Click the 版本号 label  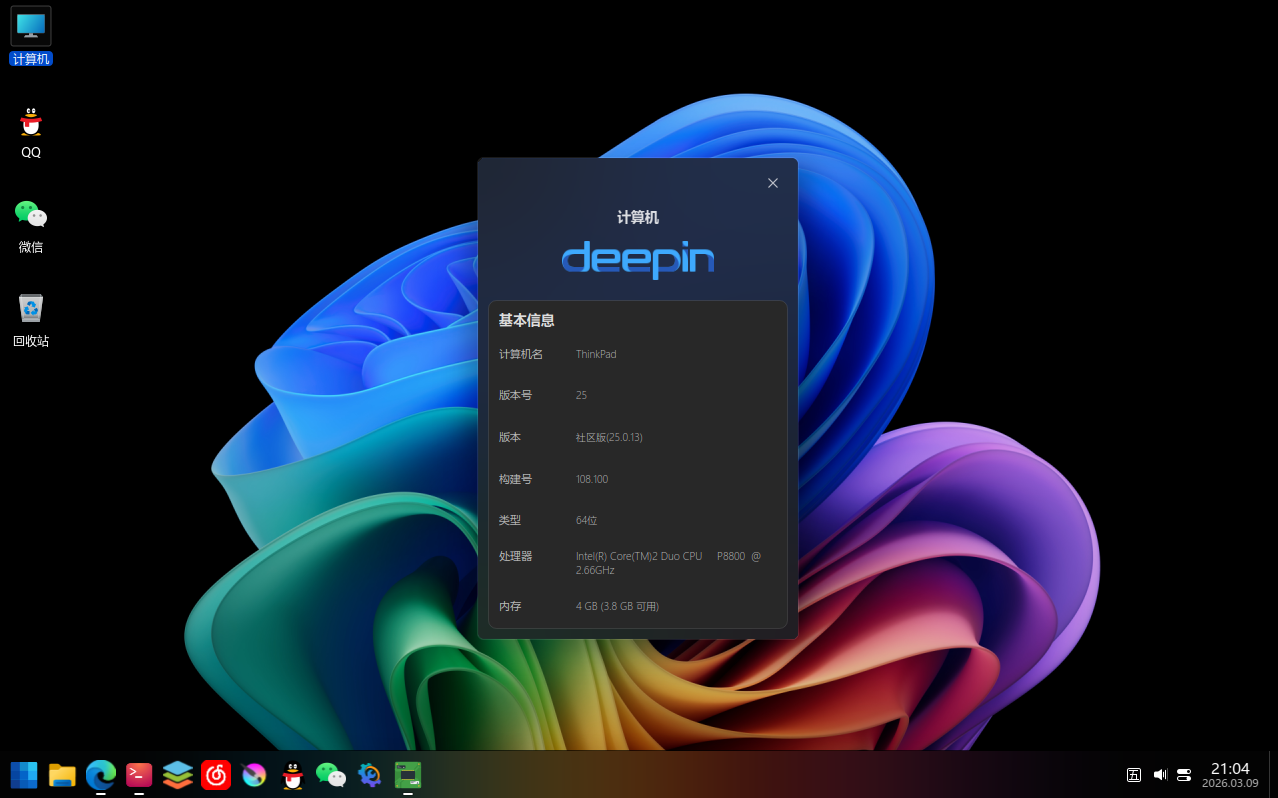coord(516,395)
